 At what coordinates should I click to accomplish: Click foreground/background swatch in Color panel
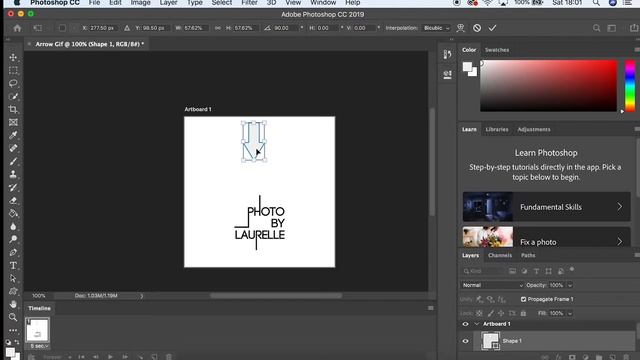point(469,69)
